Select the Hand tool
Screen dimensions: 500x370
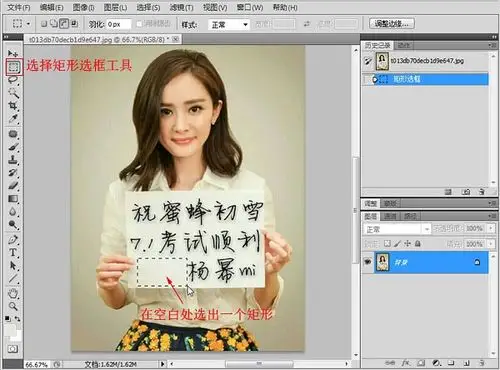click(x=13, y=294)
